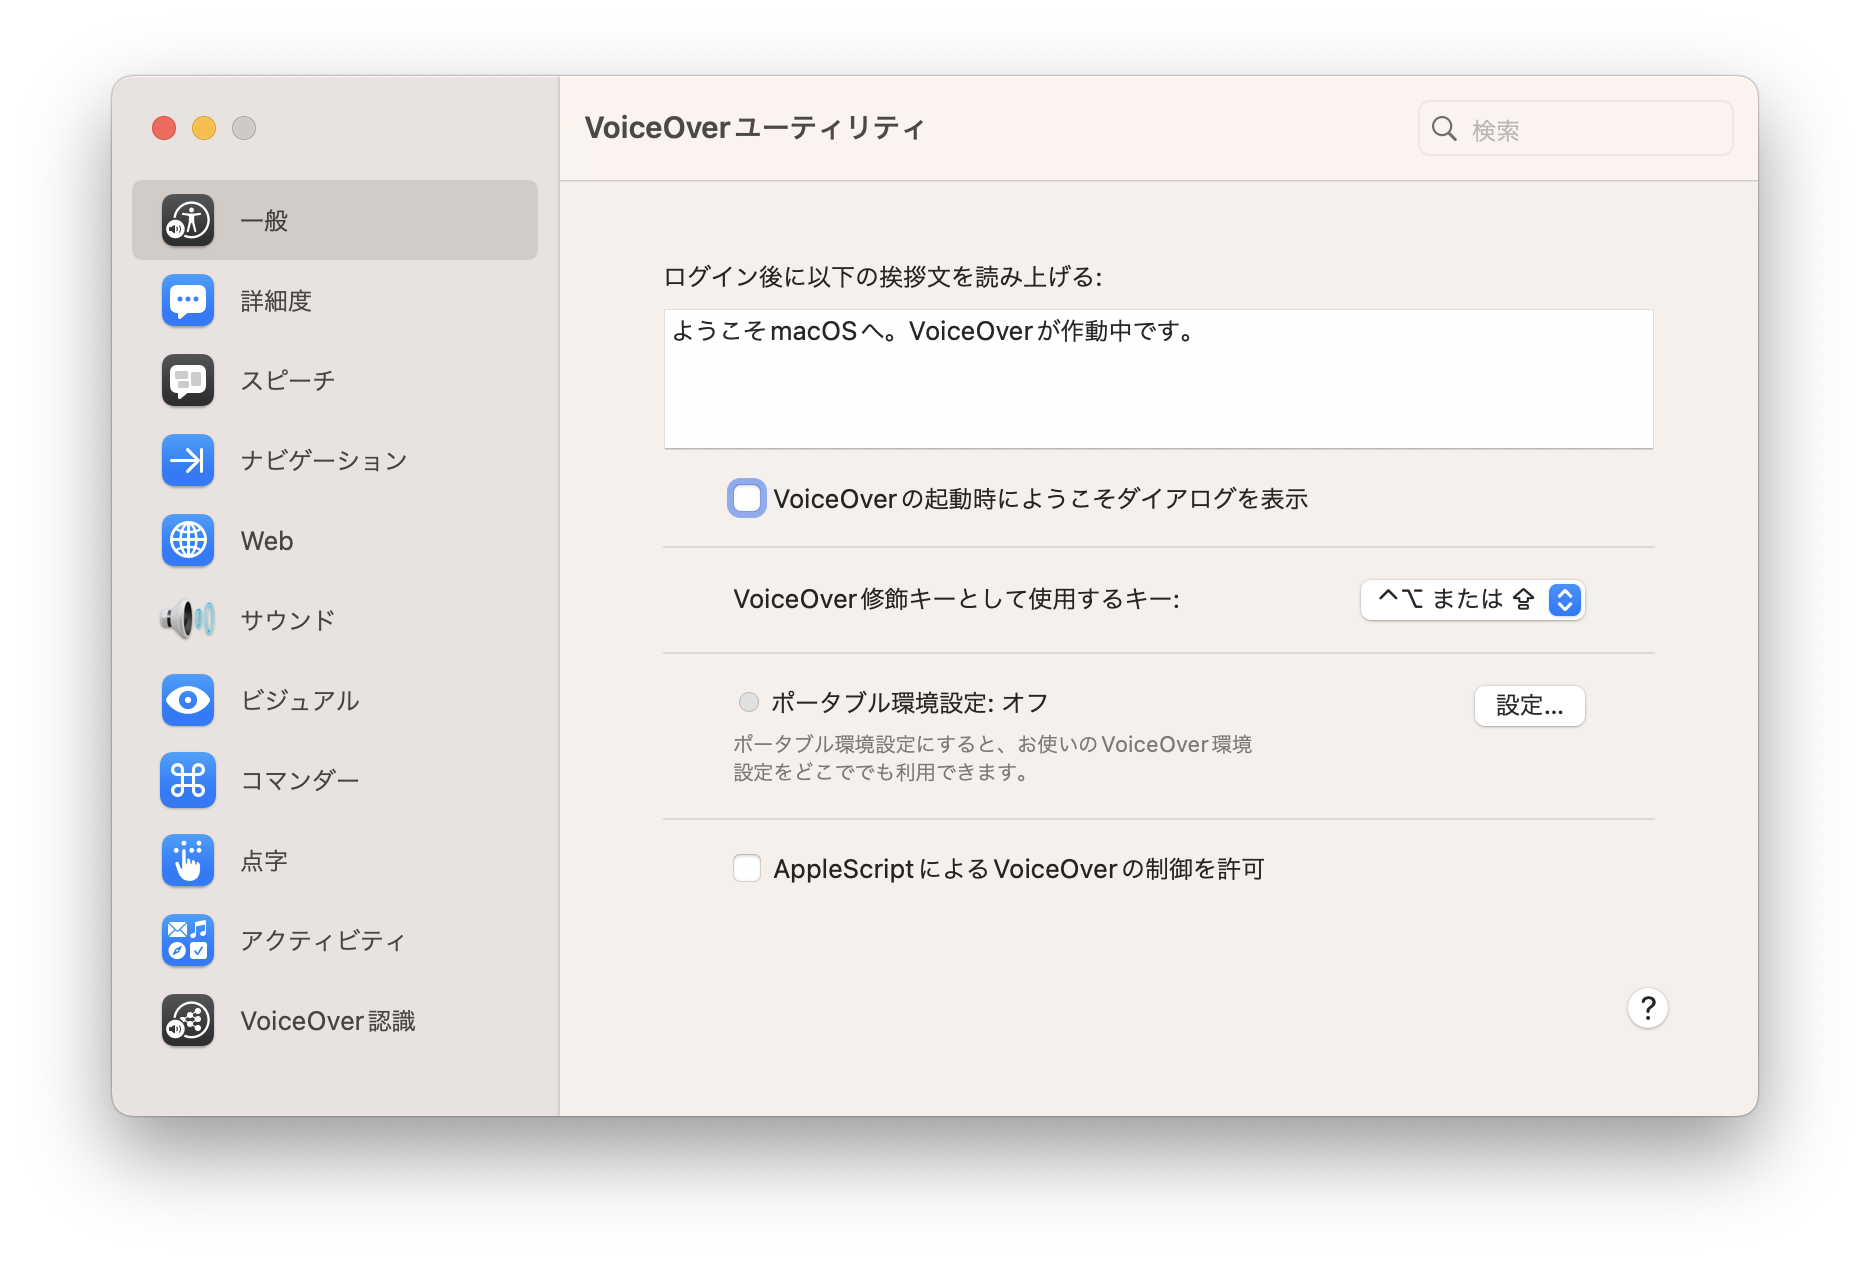Screen dimensions: 1870x1264
Task: Open the サウンド speaker icon
Action: click(187, 620)
